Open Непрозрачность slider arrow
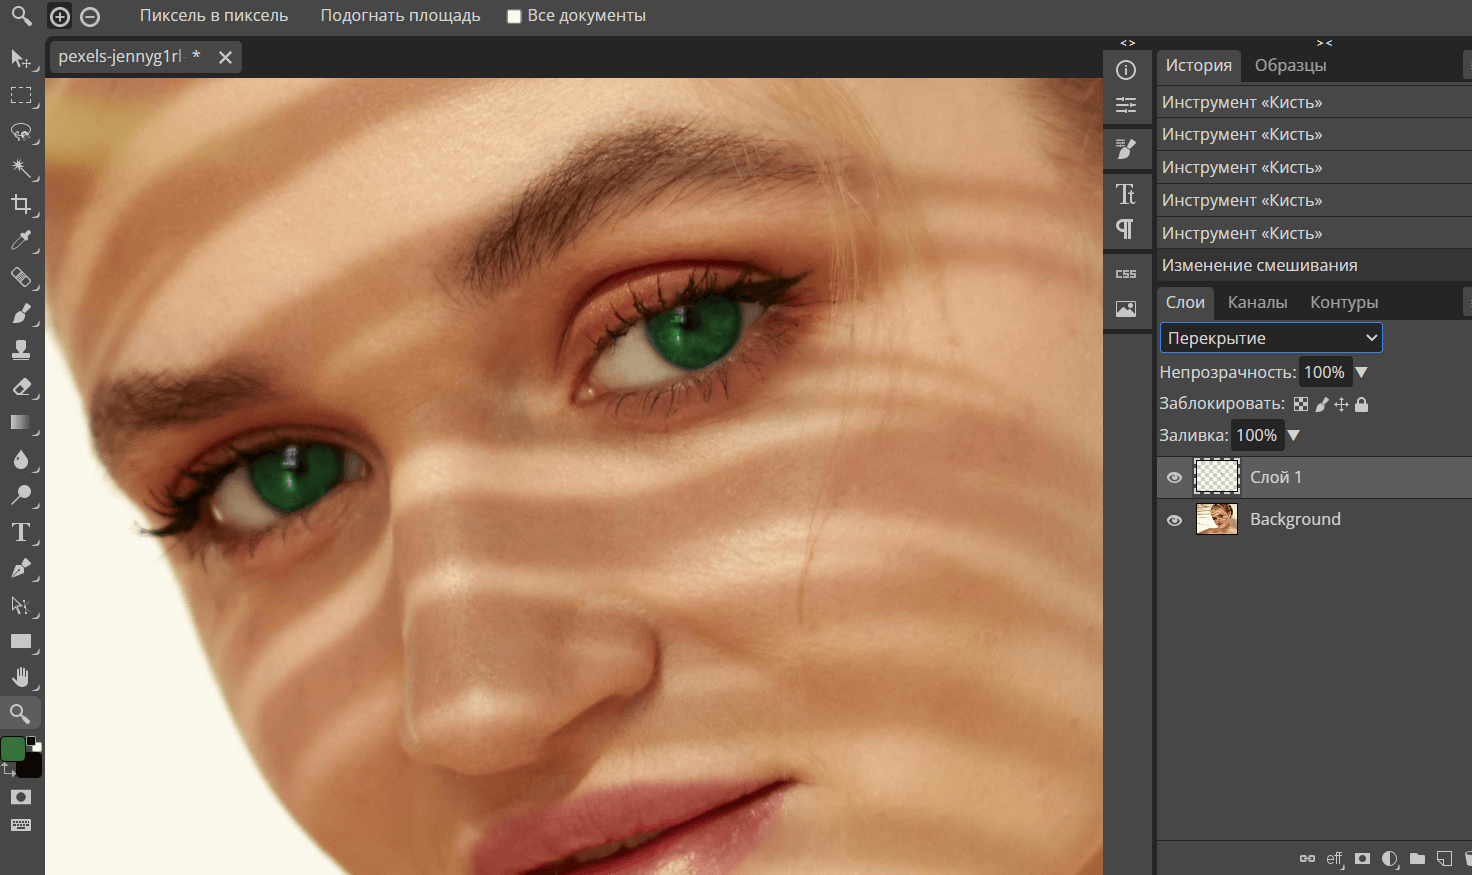Viewport: 1472px width, 875px height. pos(1361,372)
